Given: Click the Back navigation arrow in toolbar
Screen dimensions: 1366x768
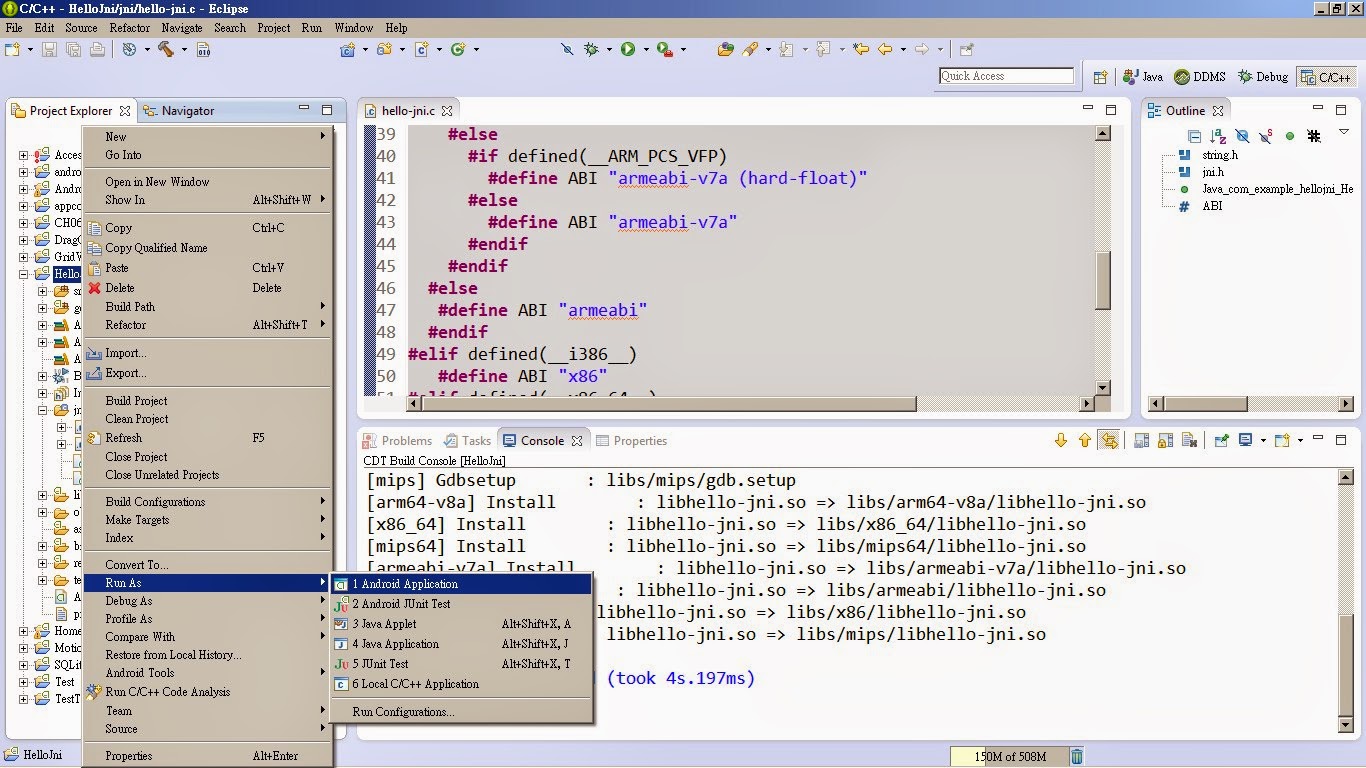Looking at the screenshot, I should (885, 49).
